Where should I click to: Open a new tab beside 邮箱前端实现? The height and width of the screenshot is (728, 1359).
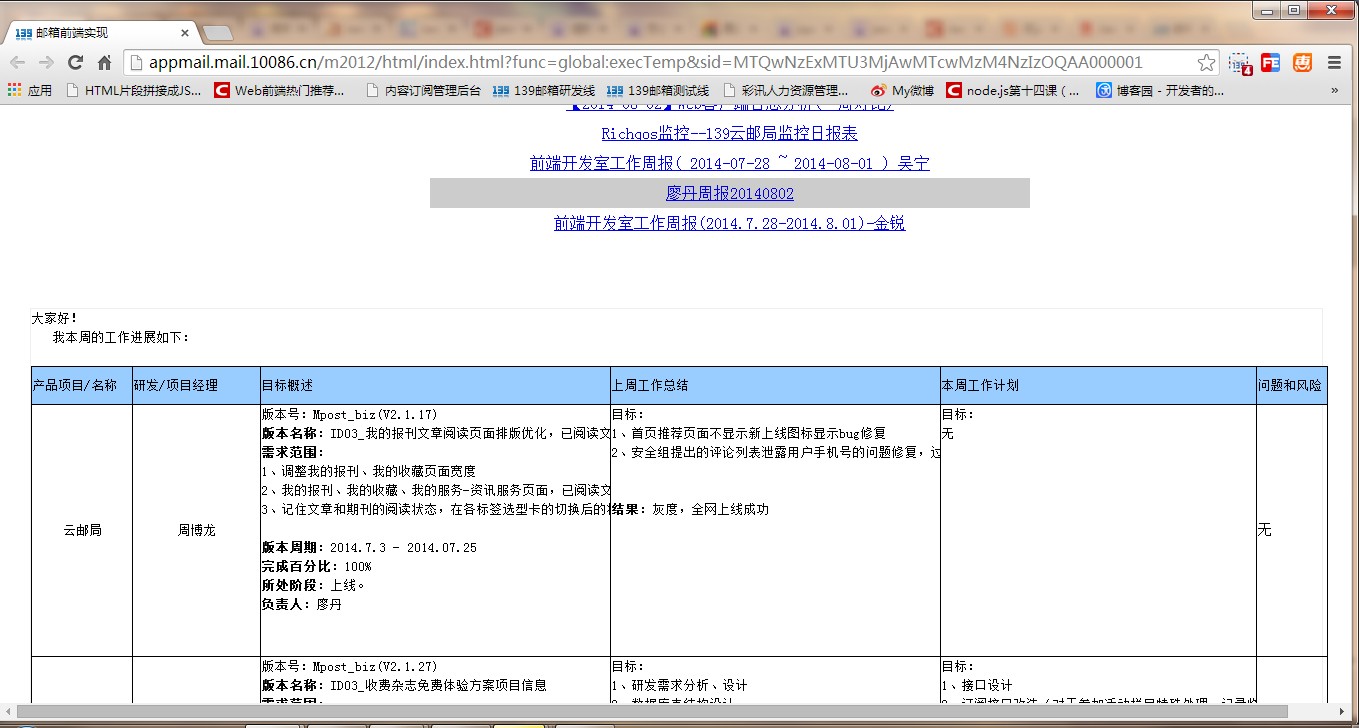[x=216, y=34]
